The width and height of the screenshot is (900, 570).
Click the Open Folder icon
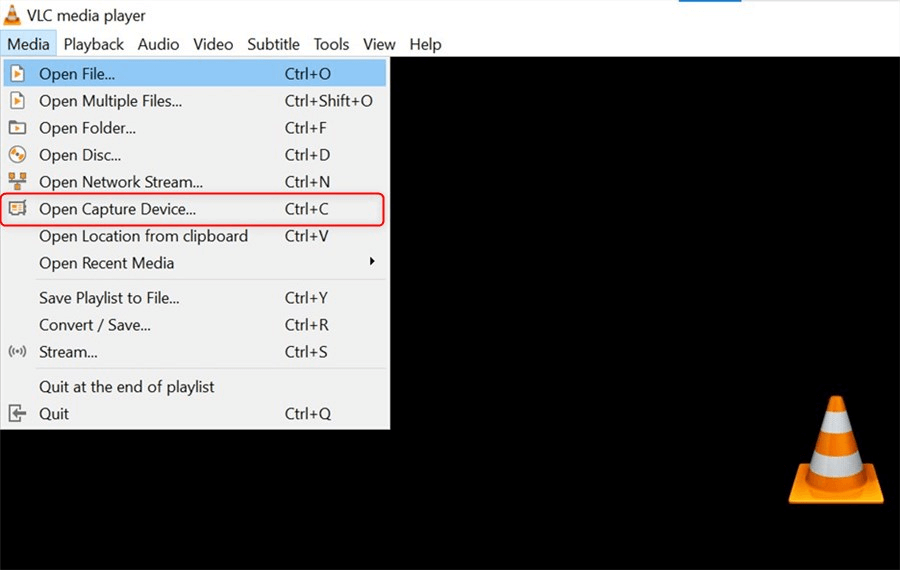coord(18,127)
